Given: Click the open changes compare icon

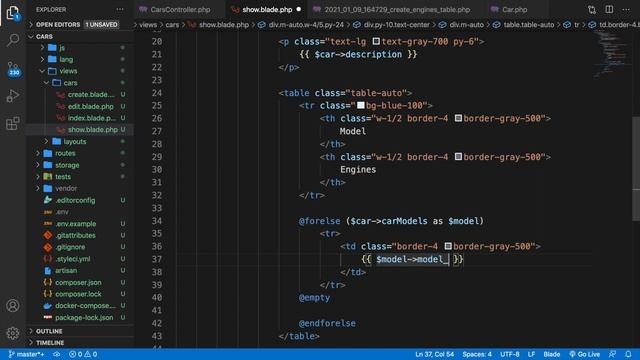Looking at the screenshot, I should point(592,9).
